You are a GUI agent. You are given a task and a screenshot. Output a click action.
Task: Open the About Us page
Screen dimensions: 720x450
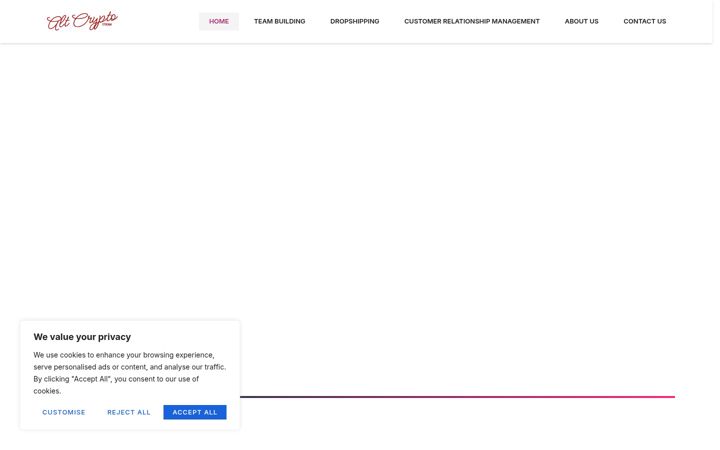coord(581,22)
